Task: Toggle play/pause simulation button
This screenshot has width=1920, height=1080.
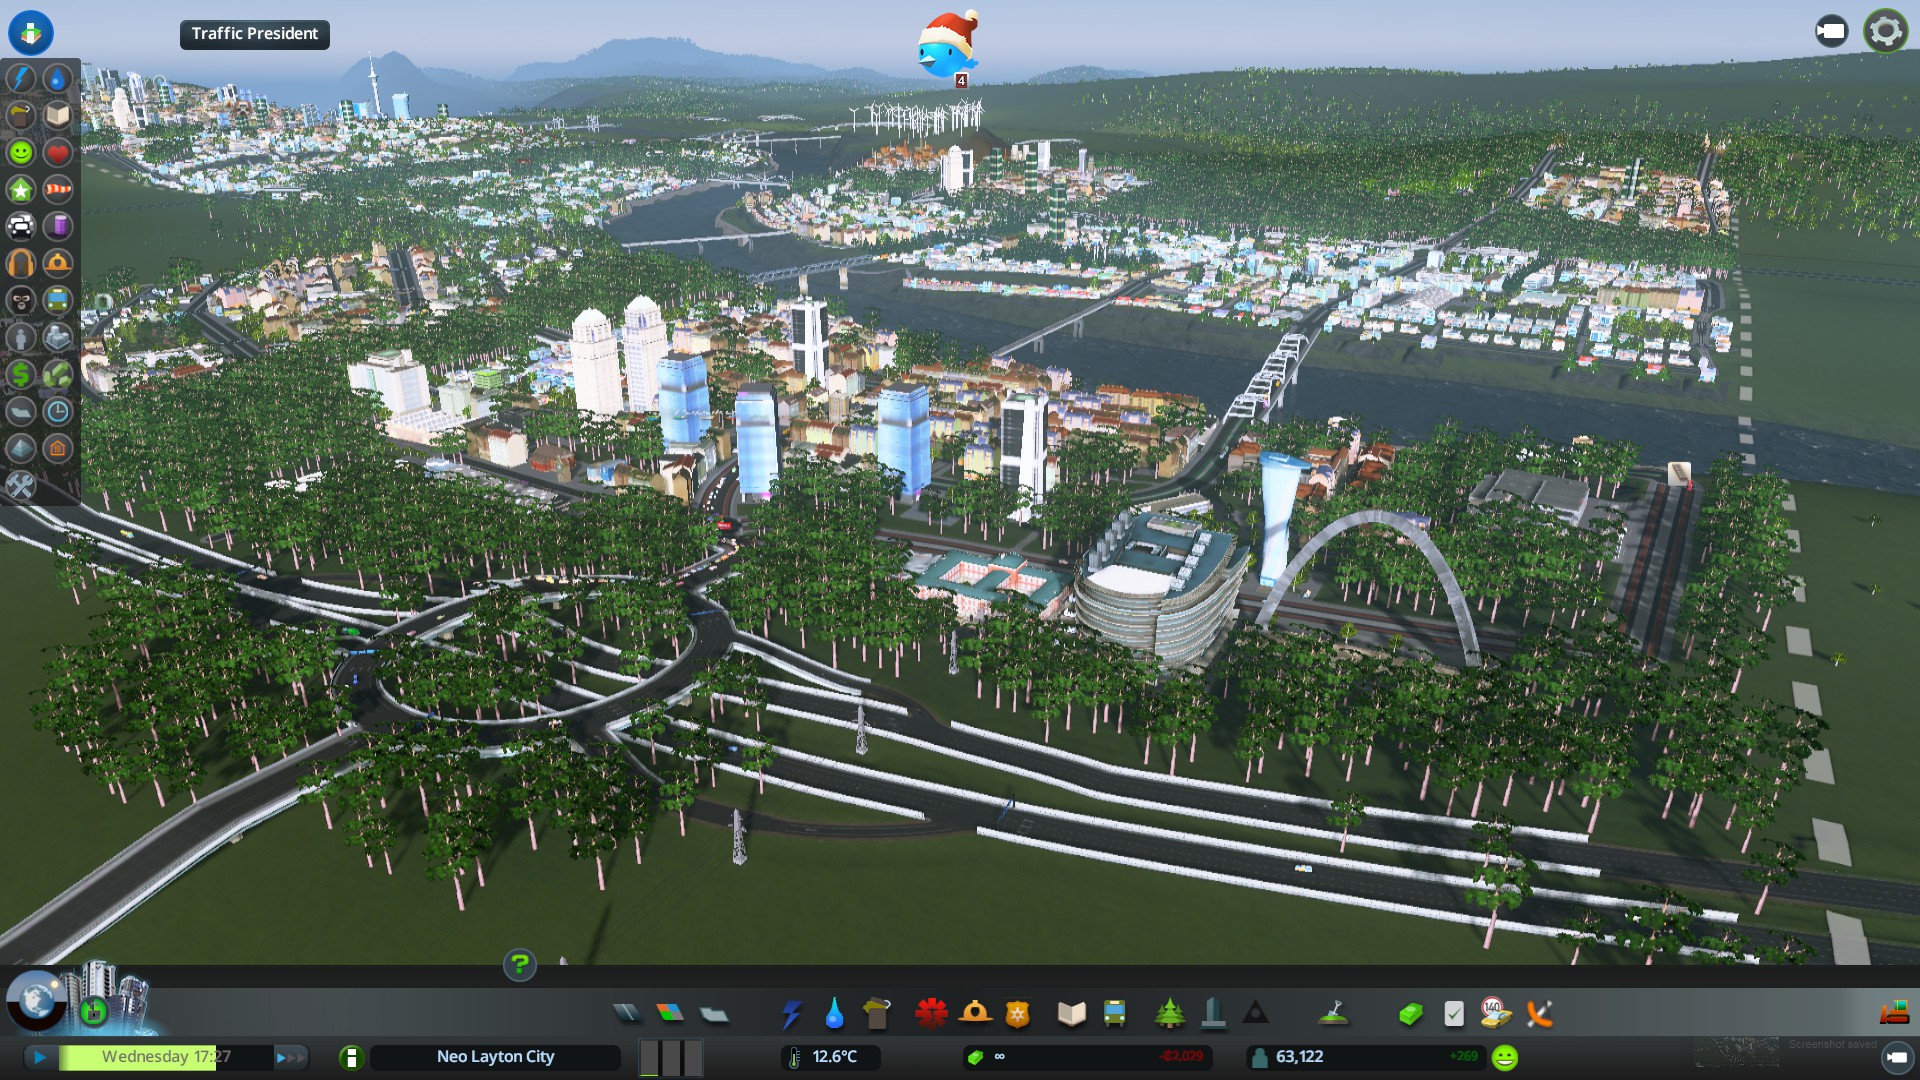Action: pyautogui.click(x=40, y=1057)
